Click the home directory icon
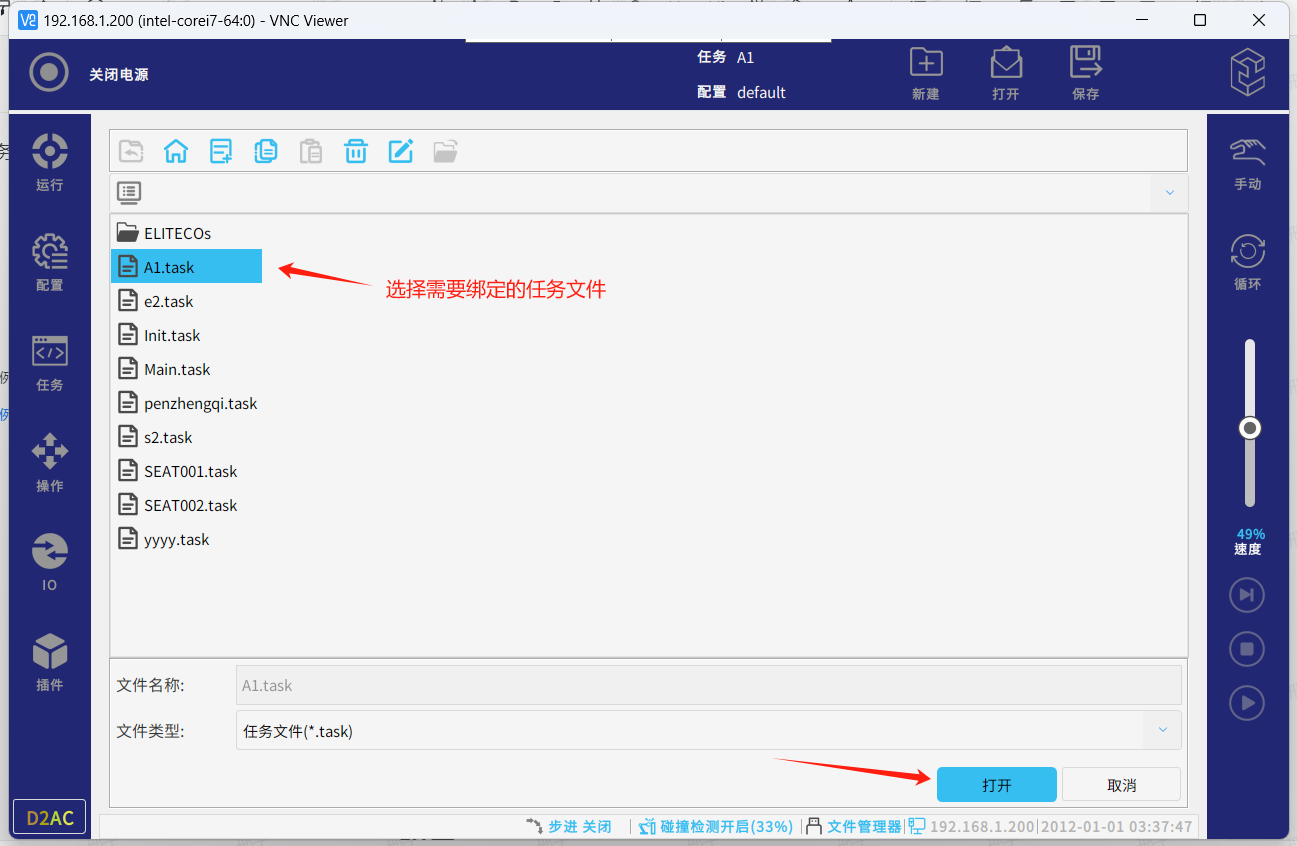The image size is (1297, 846). [x=176, y=151]
